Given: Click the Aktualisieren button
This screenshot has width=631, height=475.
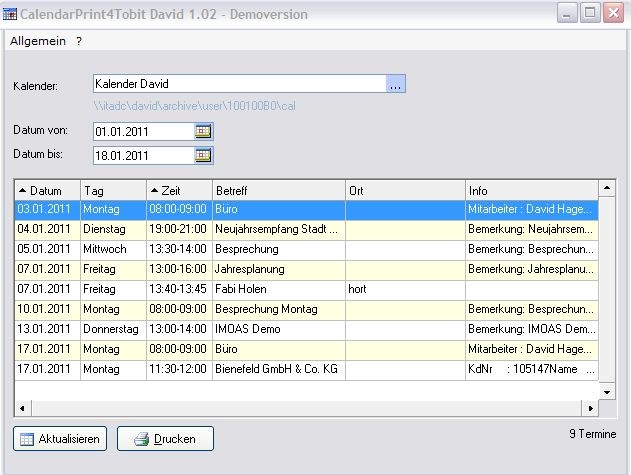Looking at the screenshot, I should point(60,439).
